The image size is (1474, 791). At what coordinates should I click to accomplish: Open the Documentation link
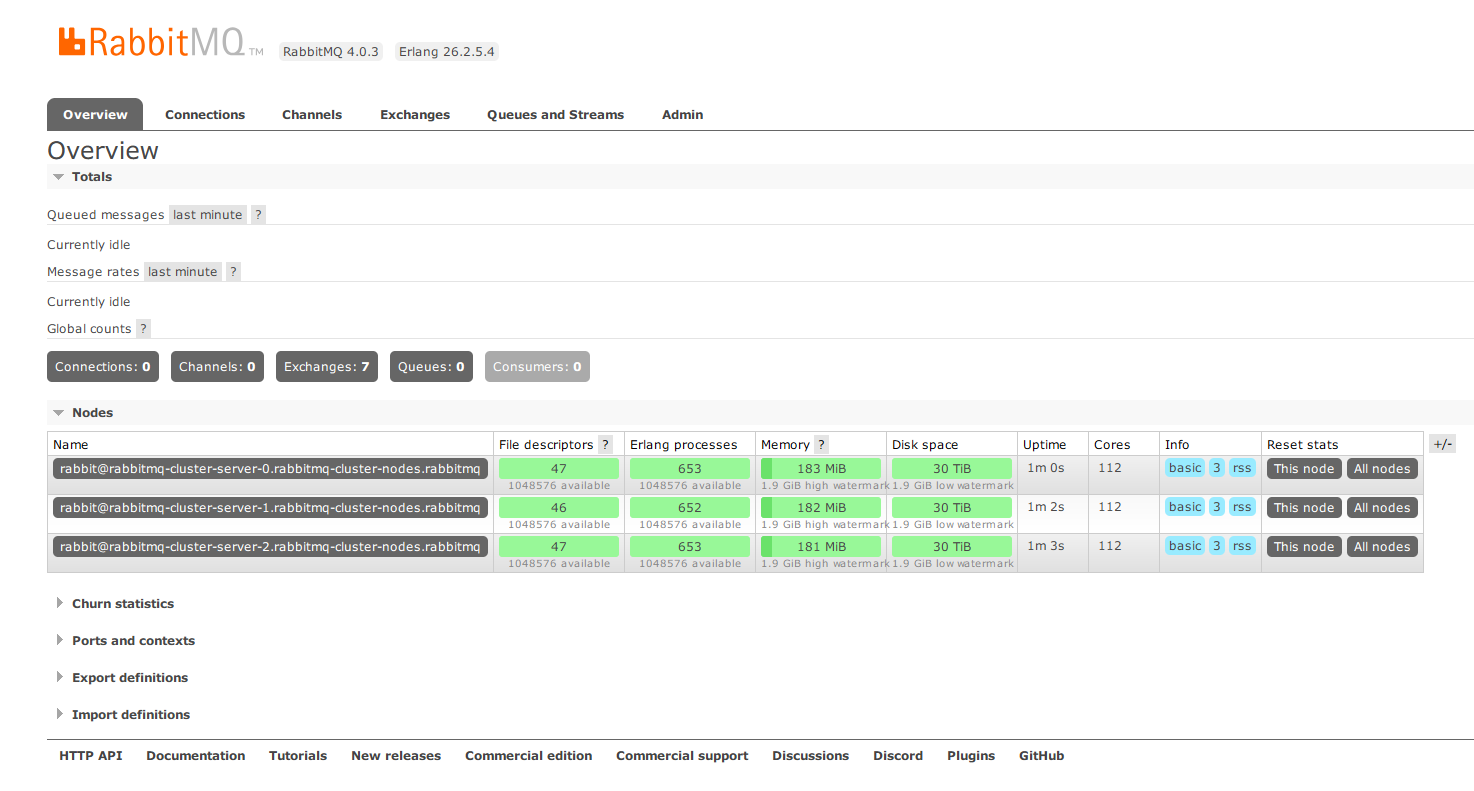pos(196,756)
